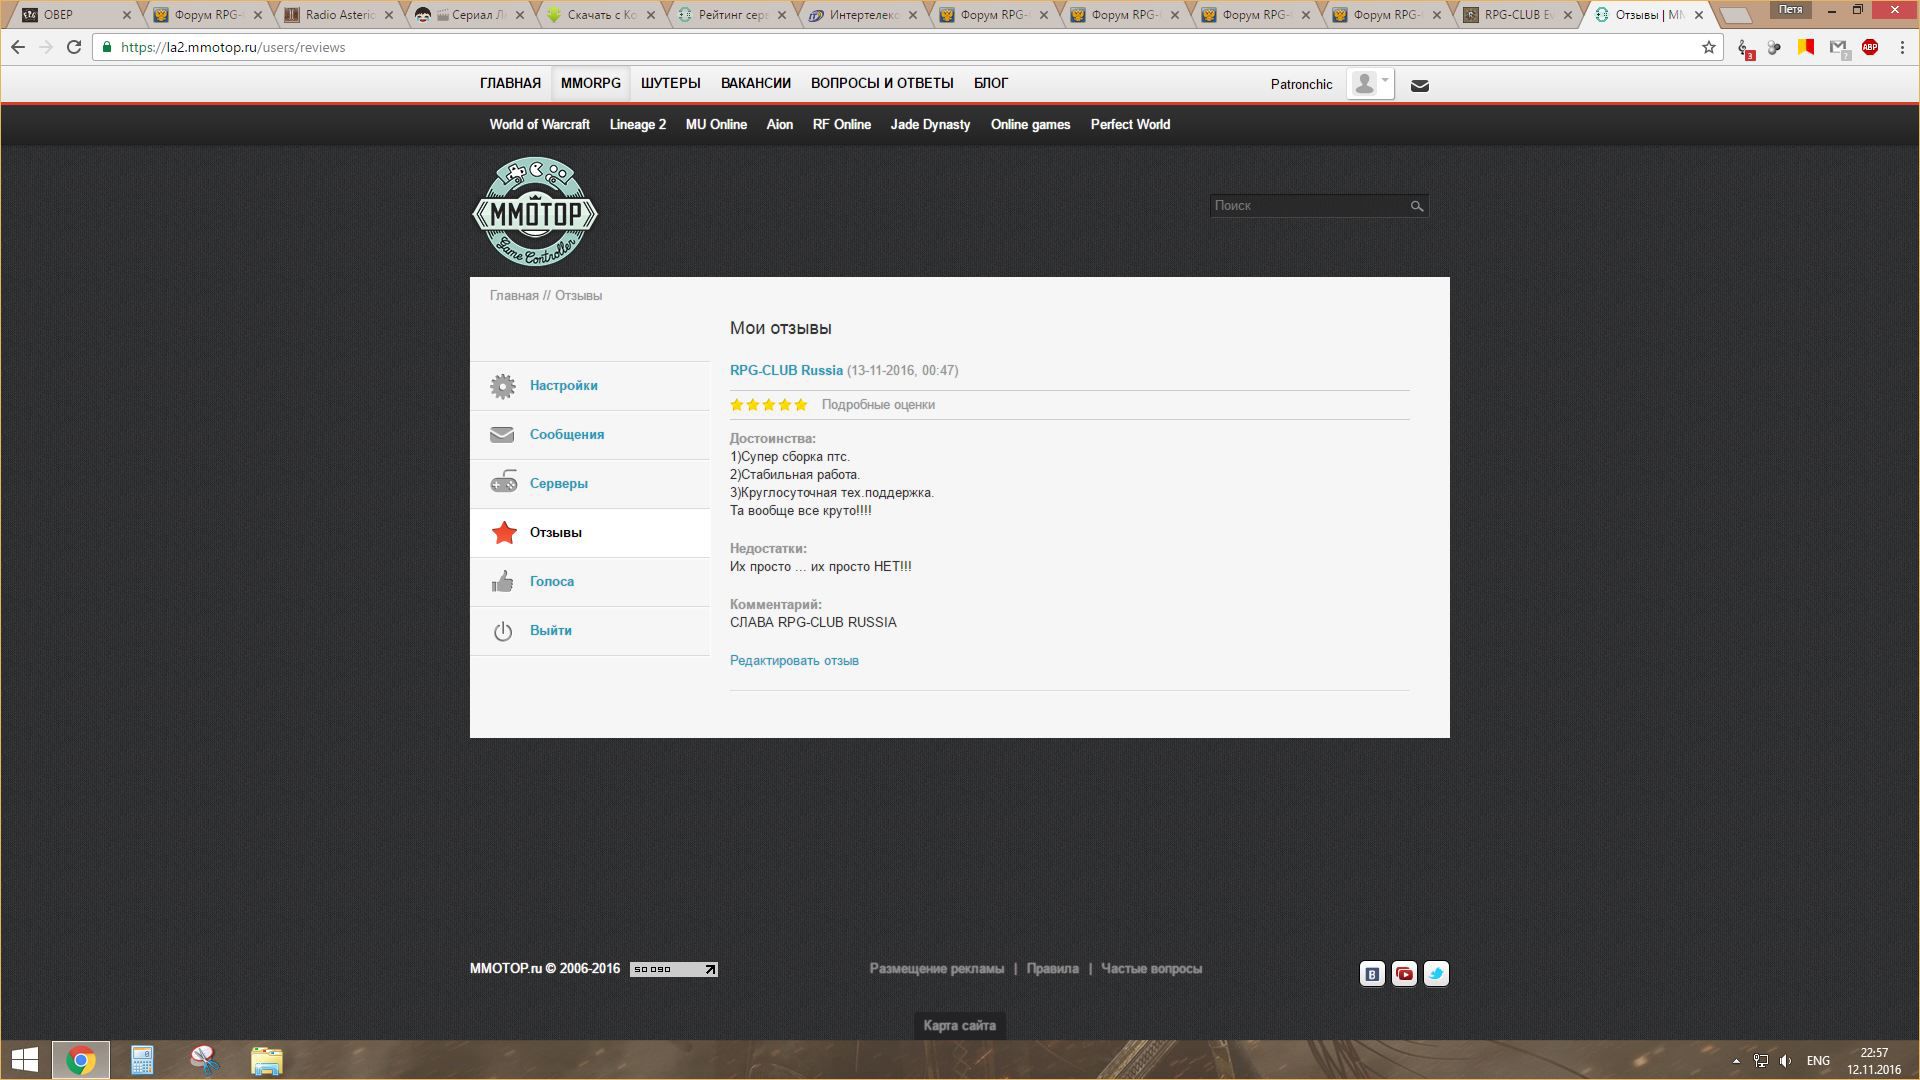Focus the Поиск search field

tap(1305, 206)
